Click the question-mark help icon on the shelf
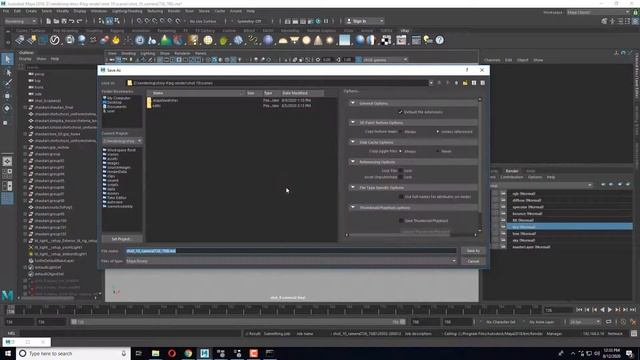Viewport: 640px width, 360px height. (440, 40)
